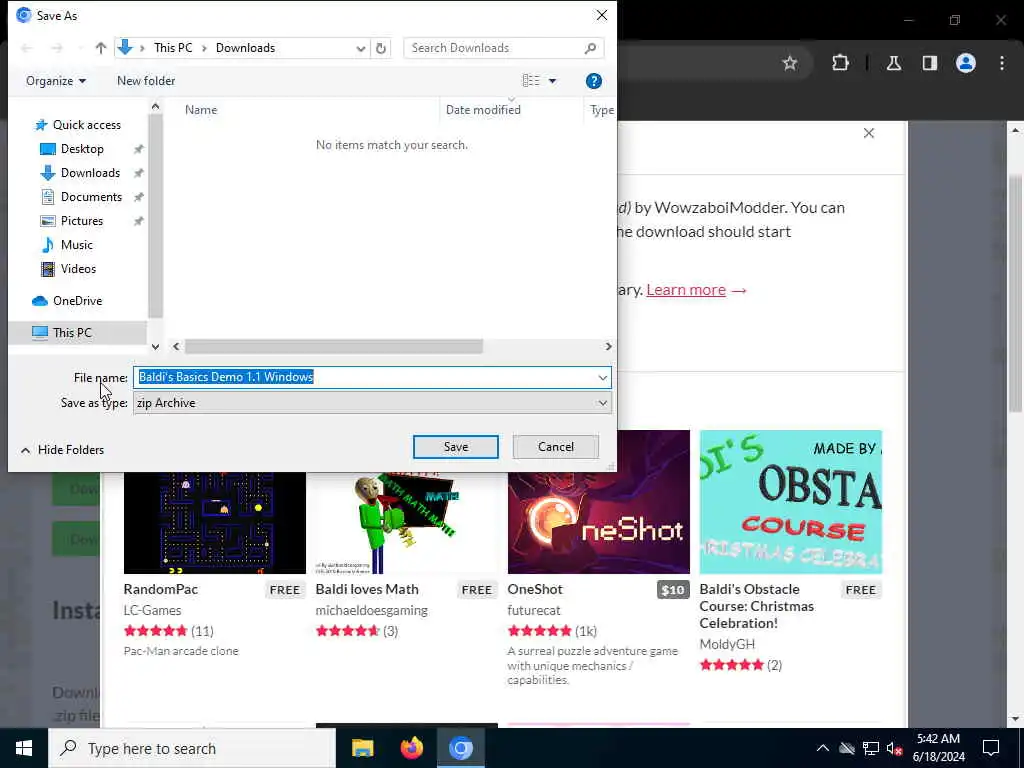Image resolution: width=1024 pixels, height=768 pixels.
Task: Open File Explorer from the taskbar
Action: click(x=362, y=748)
